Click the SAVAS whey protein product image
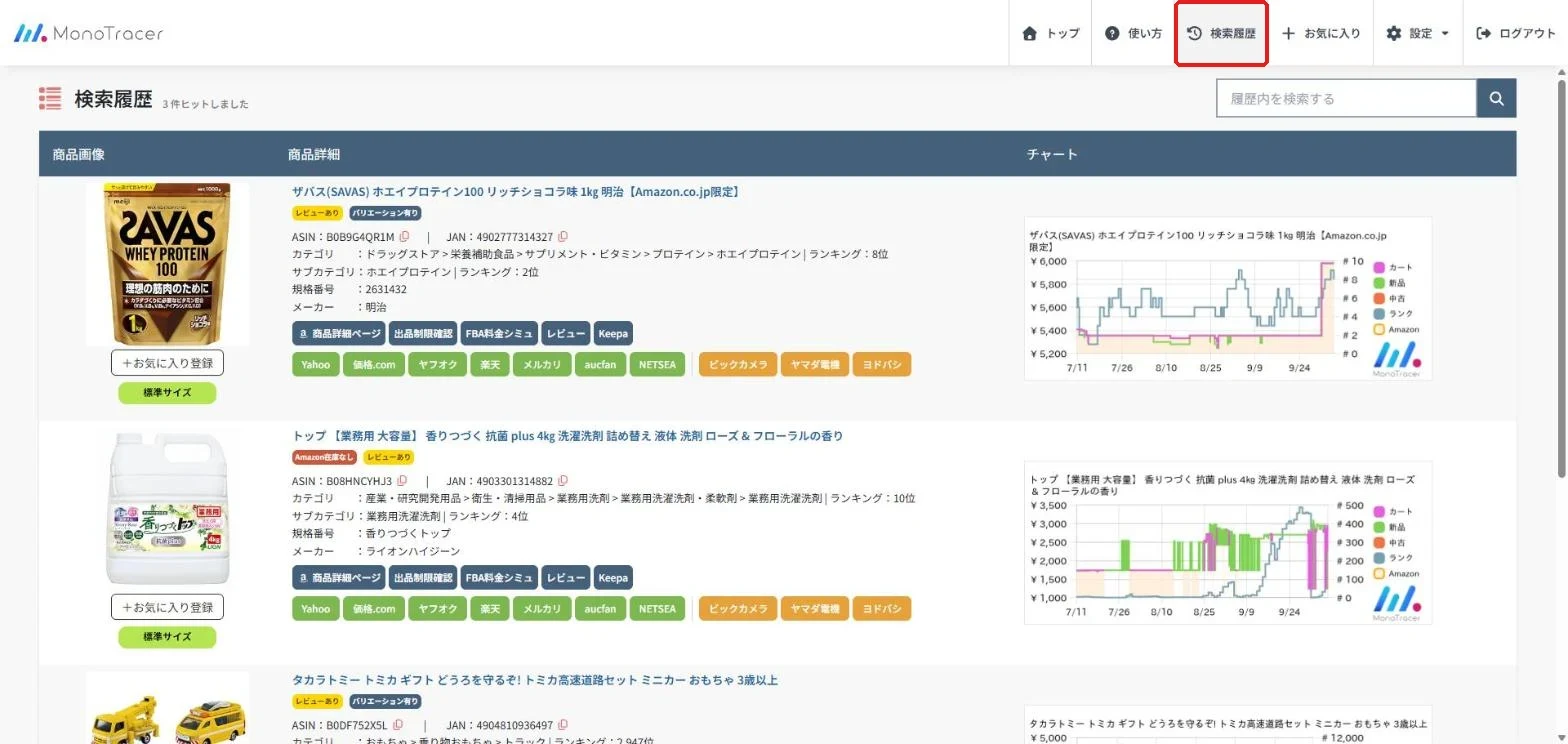Screen dimensions: 1568x744 167,263
